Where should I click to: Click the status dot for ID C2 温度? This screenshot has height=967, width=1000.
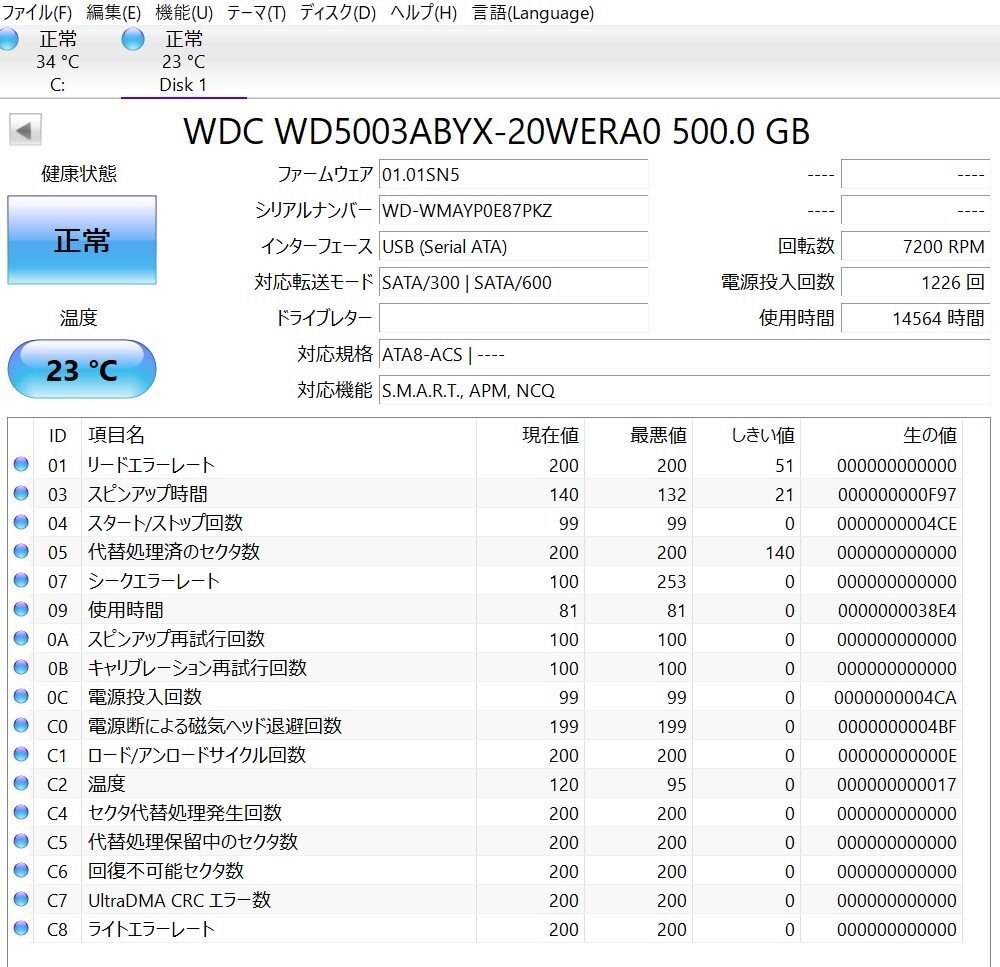pos(21,783)
